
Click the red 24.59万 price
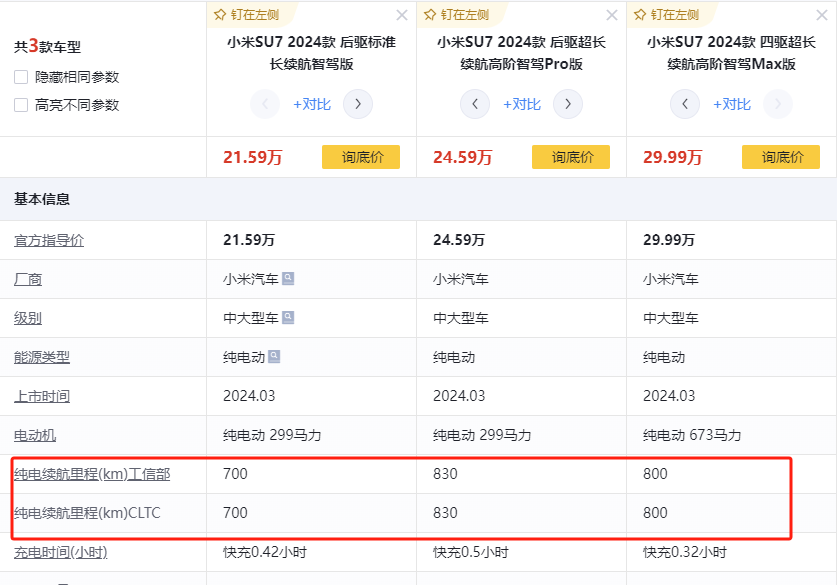(462, 157)
